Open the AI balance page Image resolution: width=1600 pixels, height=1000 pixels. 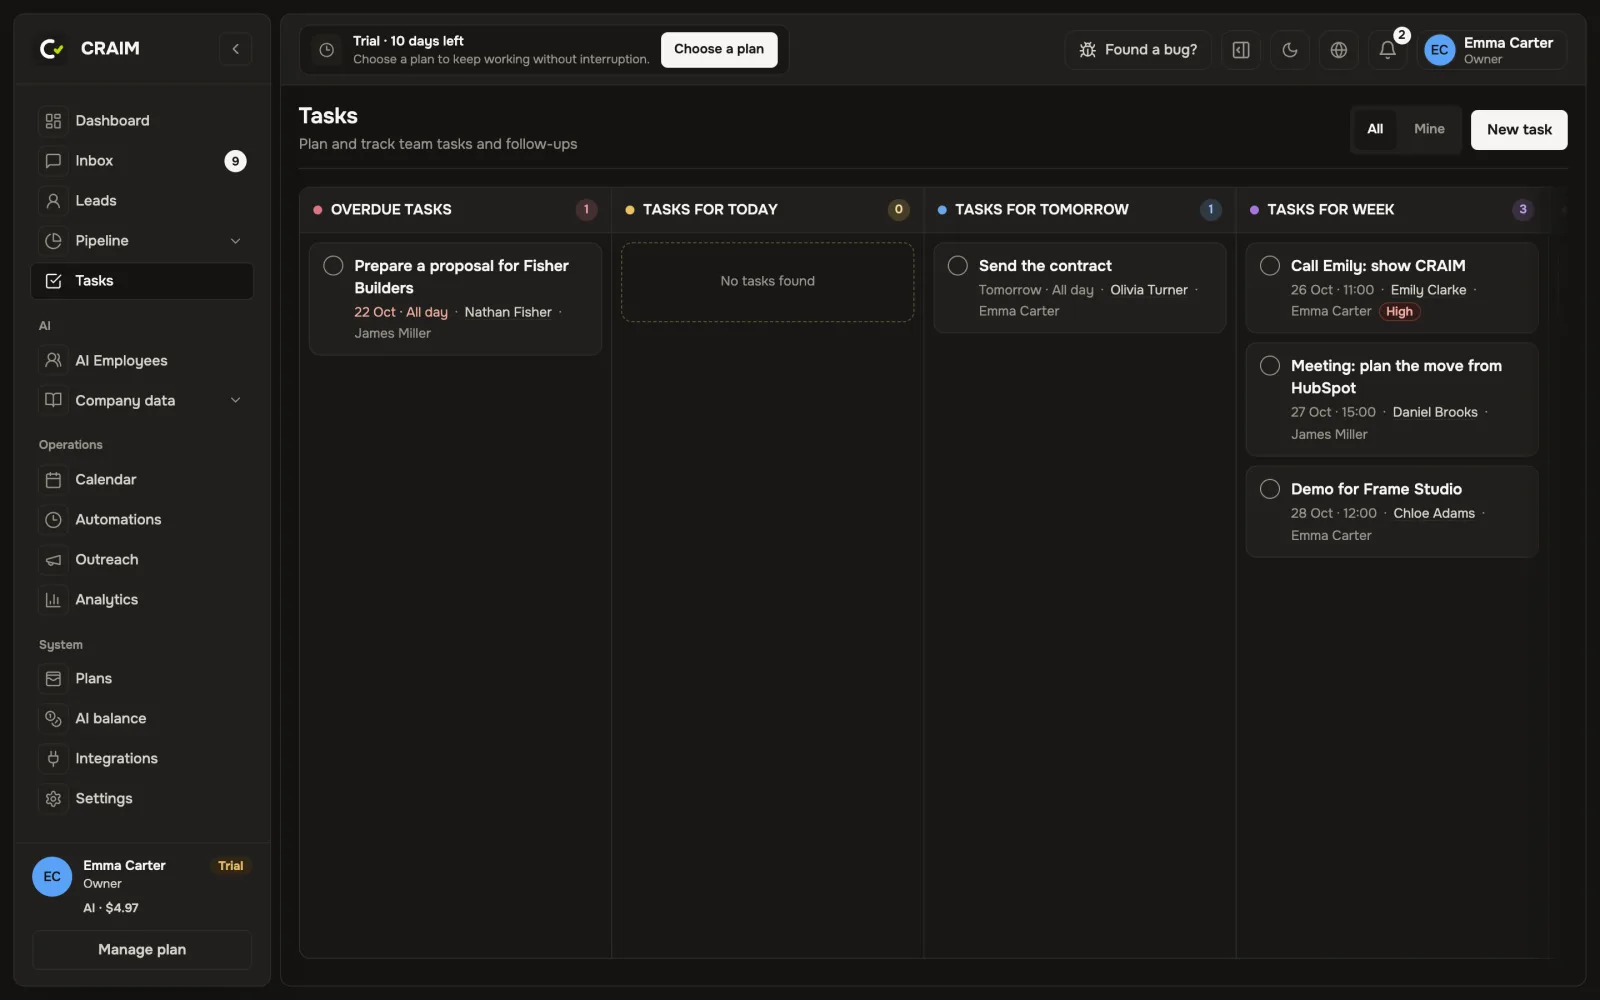(x=142, y=719)
